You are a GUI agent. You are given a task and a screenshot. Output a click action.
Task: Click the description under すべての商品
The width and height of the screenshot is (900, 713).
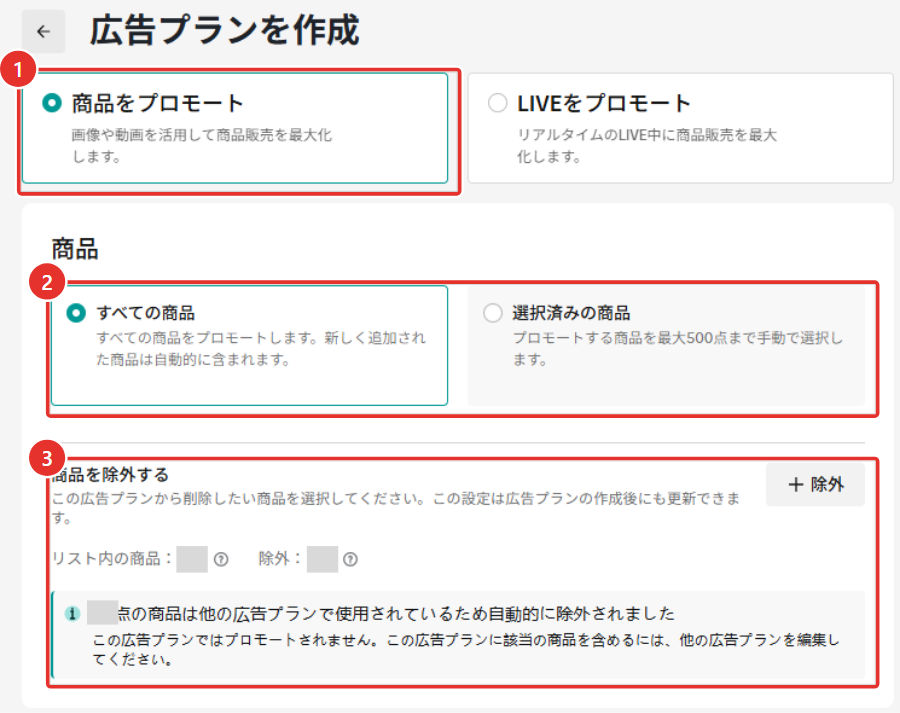pyautogui.click(x=261, y=348)
